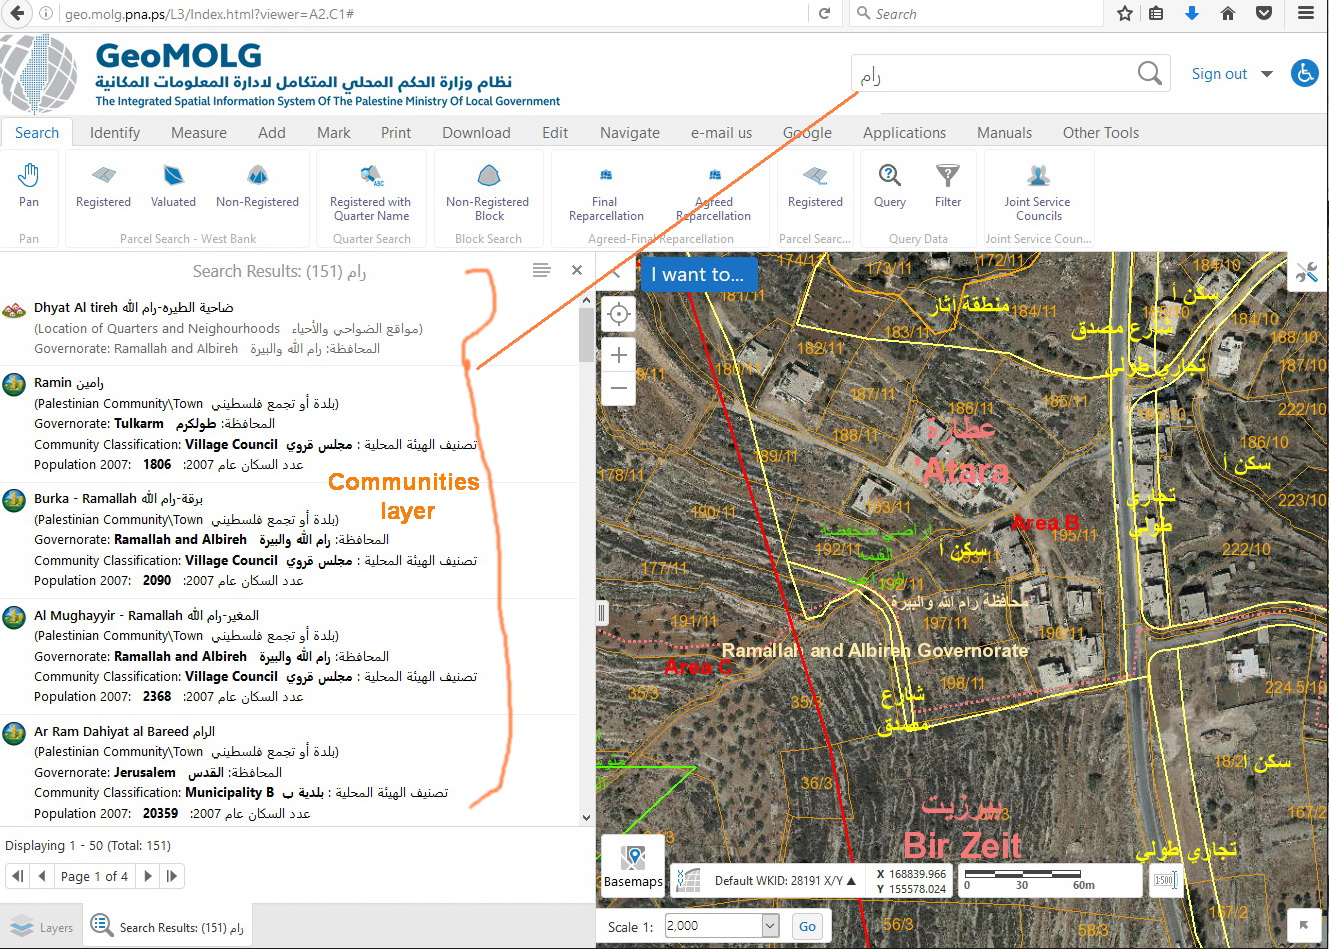Expand the overview map corner arrow

click(x=1304, y=925)
